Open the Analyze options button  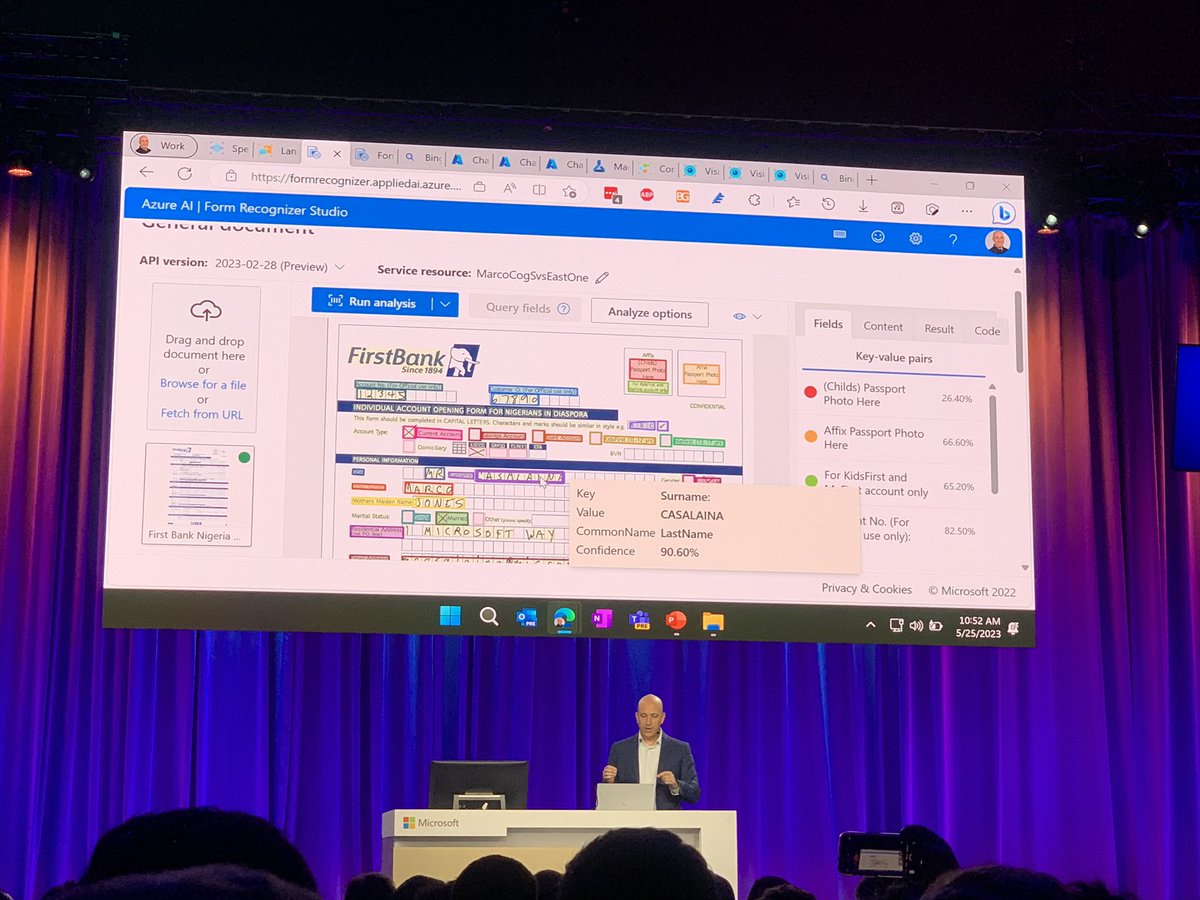[650, 313]
